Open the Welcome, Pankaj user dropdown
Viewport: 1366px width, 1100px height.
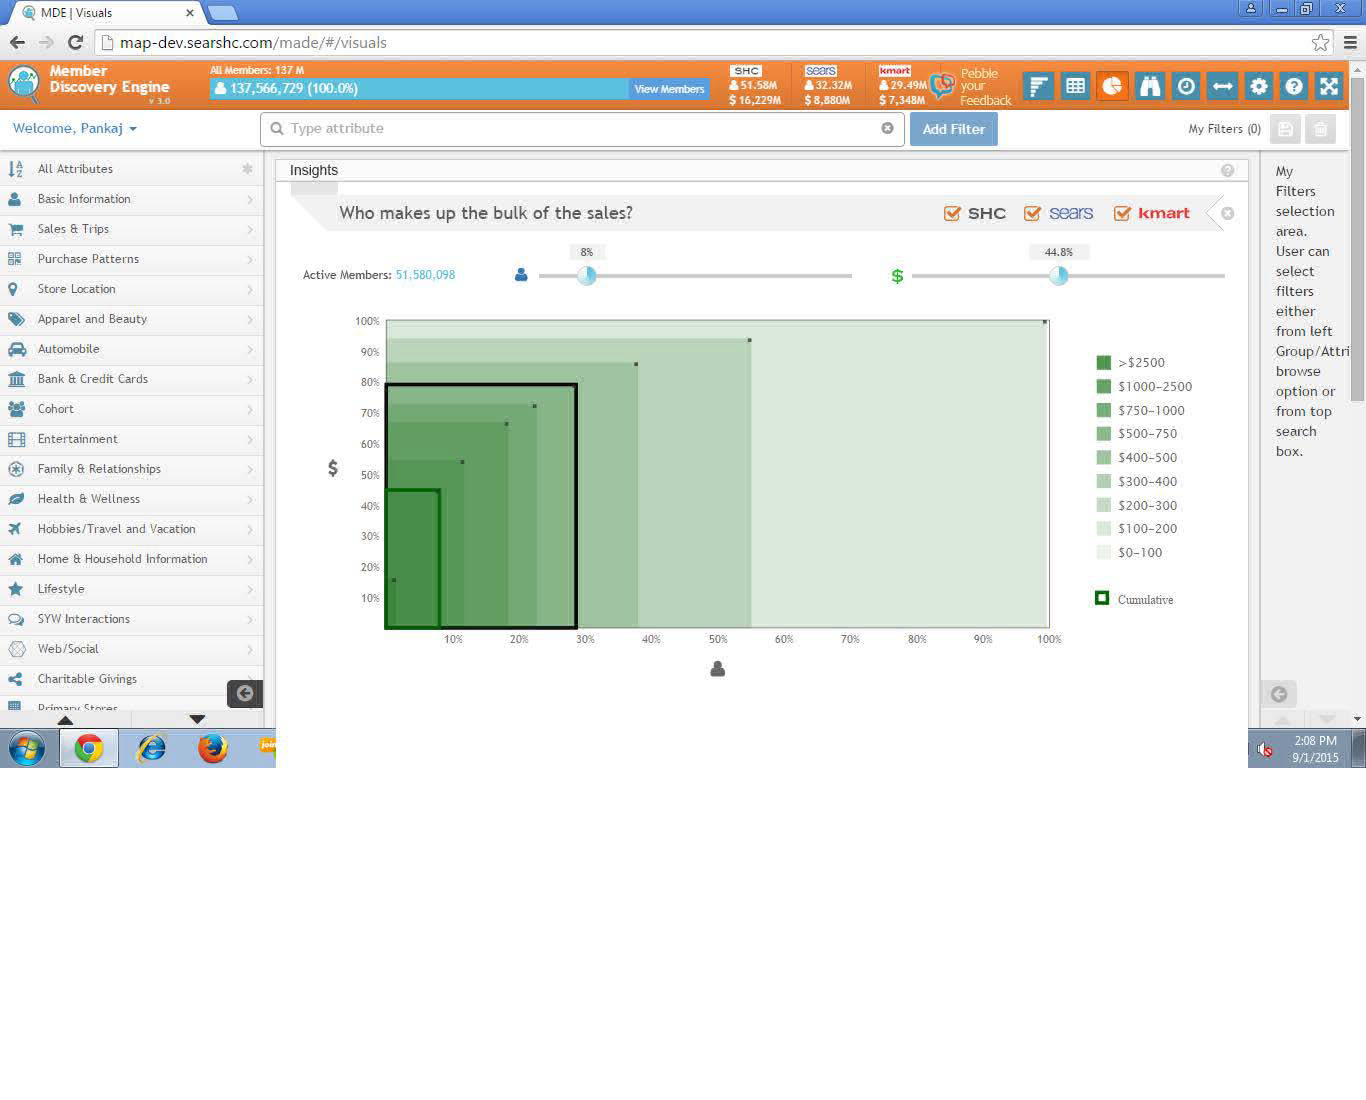[x=75, y=129]
